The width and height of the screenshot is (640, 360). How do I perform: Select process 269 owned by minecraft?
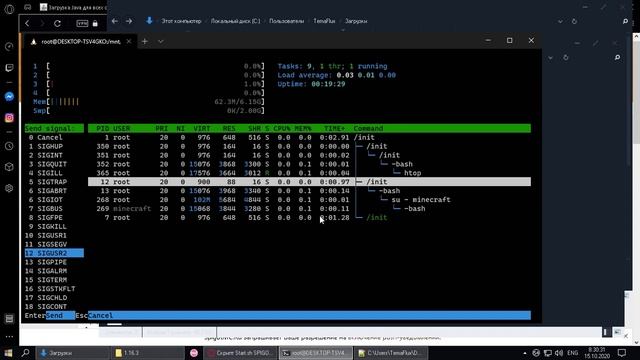click(309, 209)
